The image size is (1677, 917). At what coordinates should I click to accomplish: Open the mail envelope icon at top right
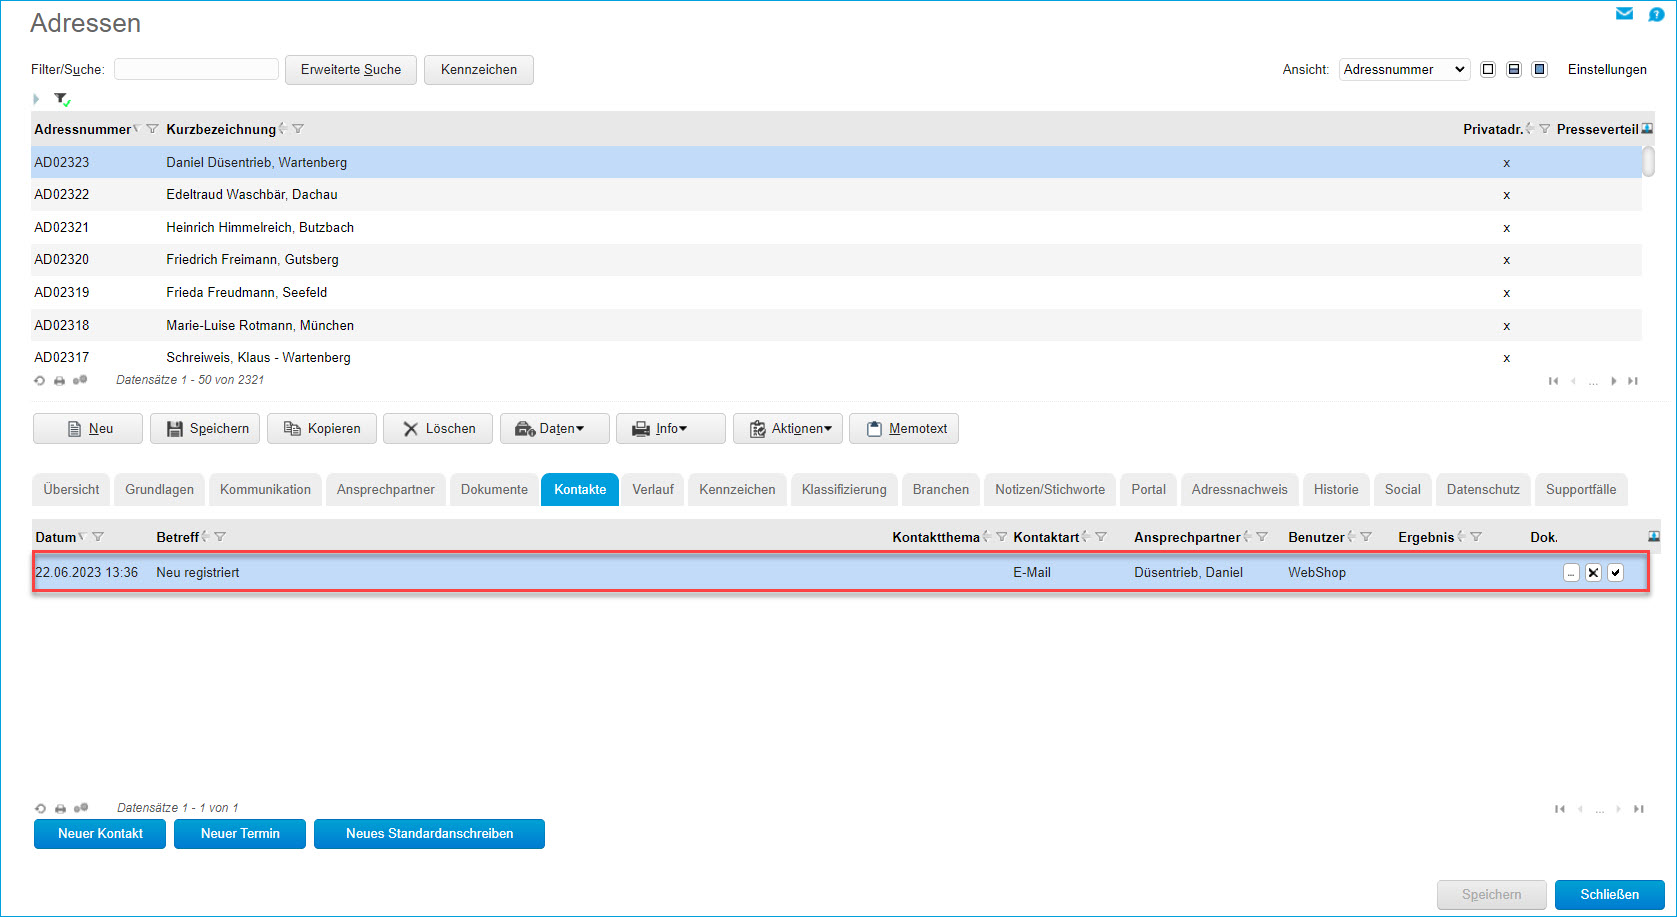tap(1624, 14)
